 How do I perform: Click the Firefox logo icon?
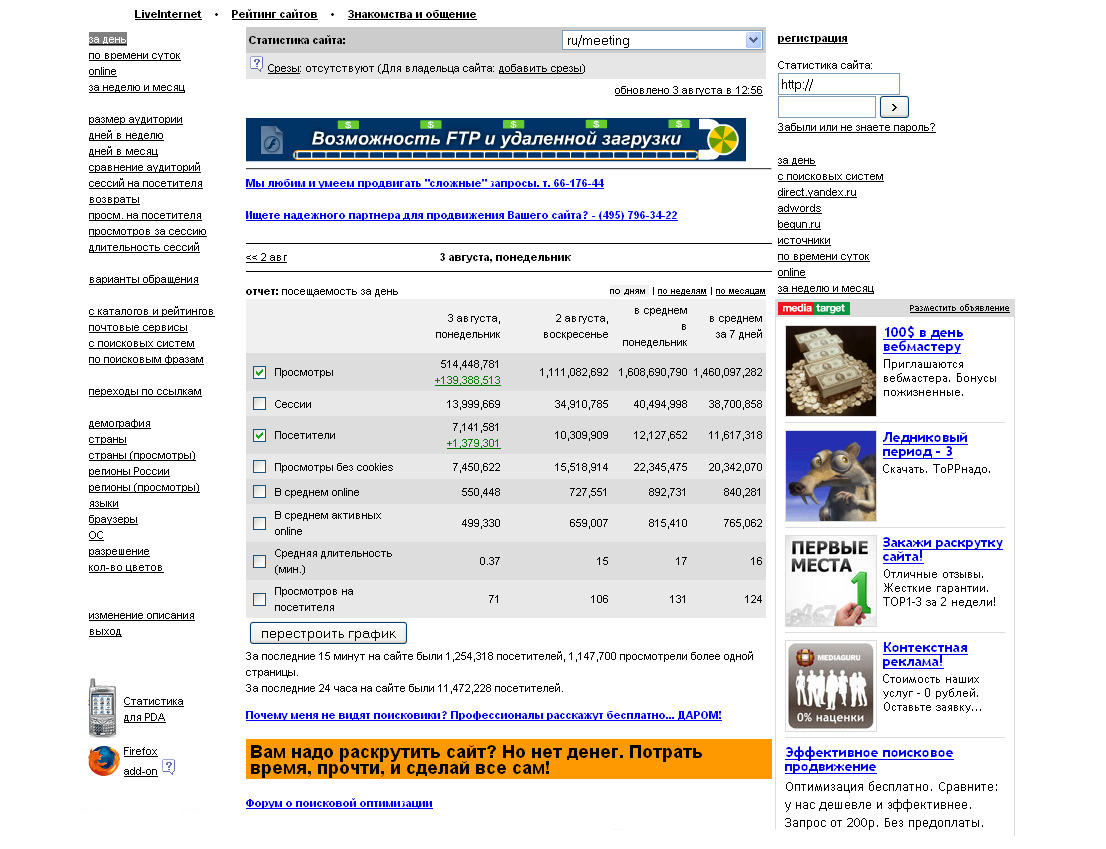coord(104,762)
